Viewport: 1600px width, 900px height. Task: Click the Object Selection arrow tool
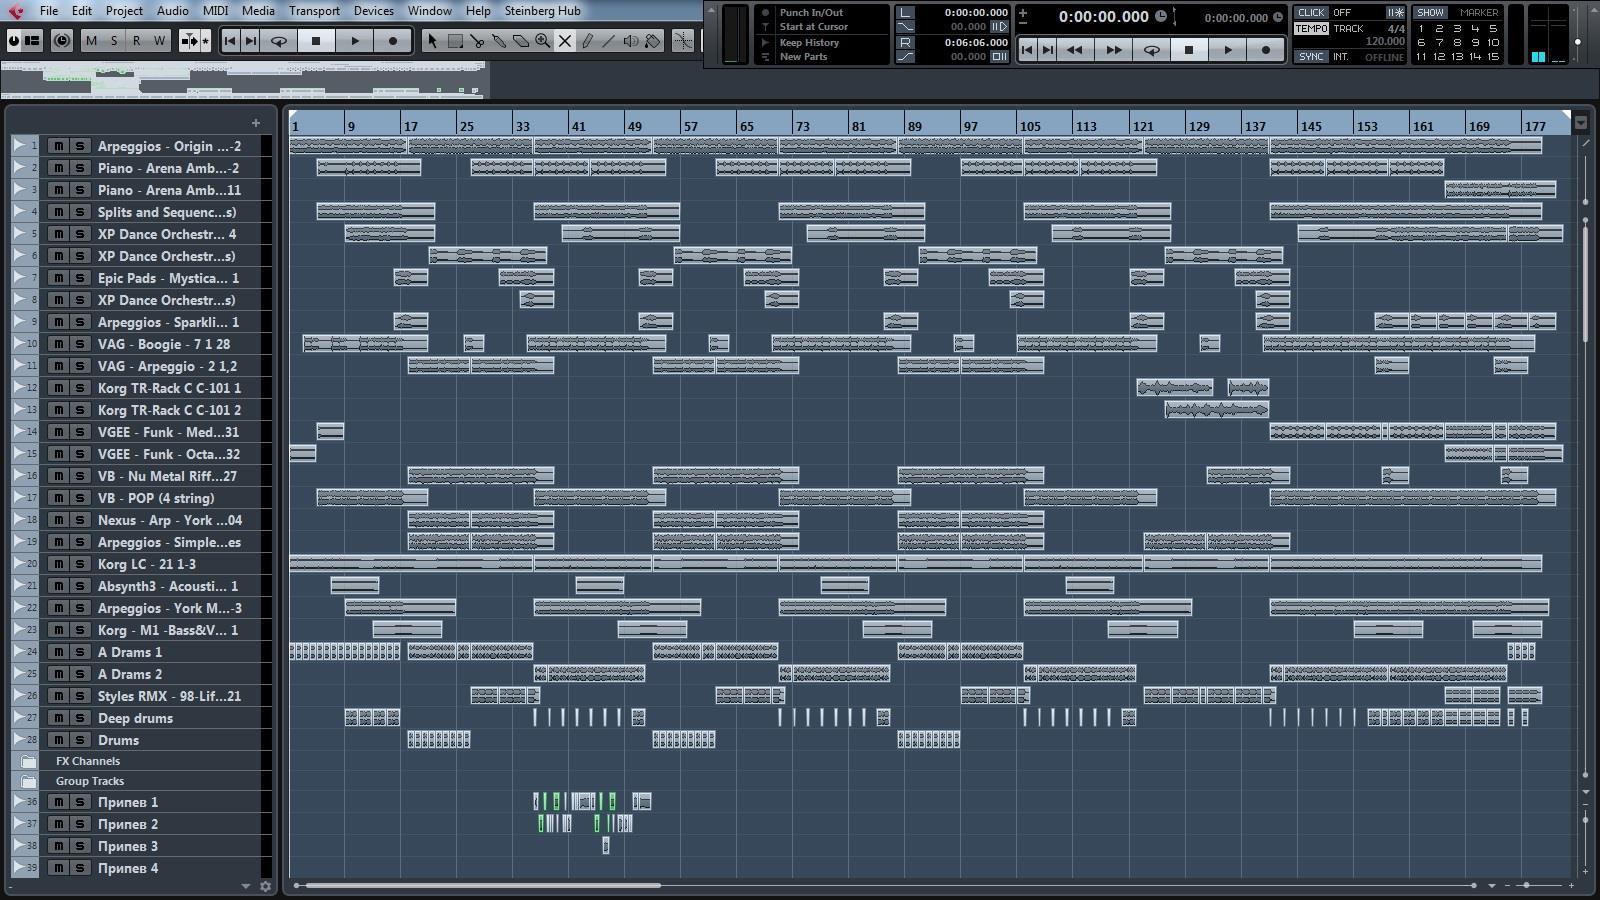coord(432,41)
